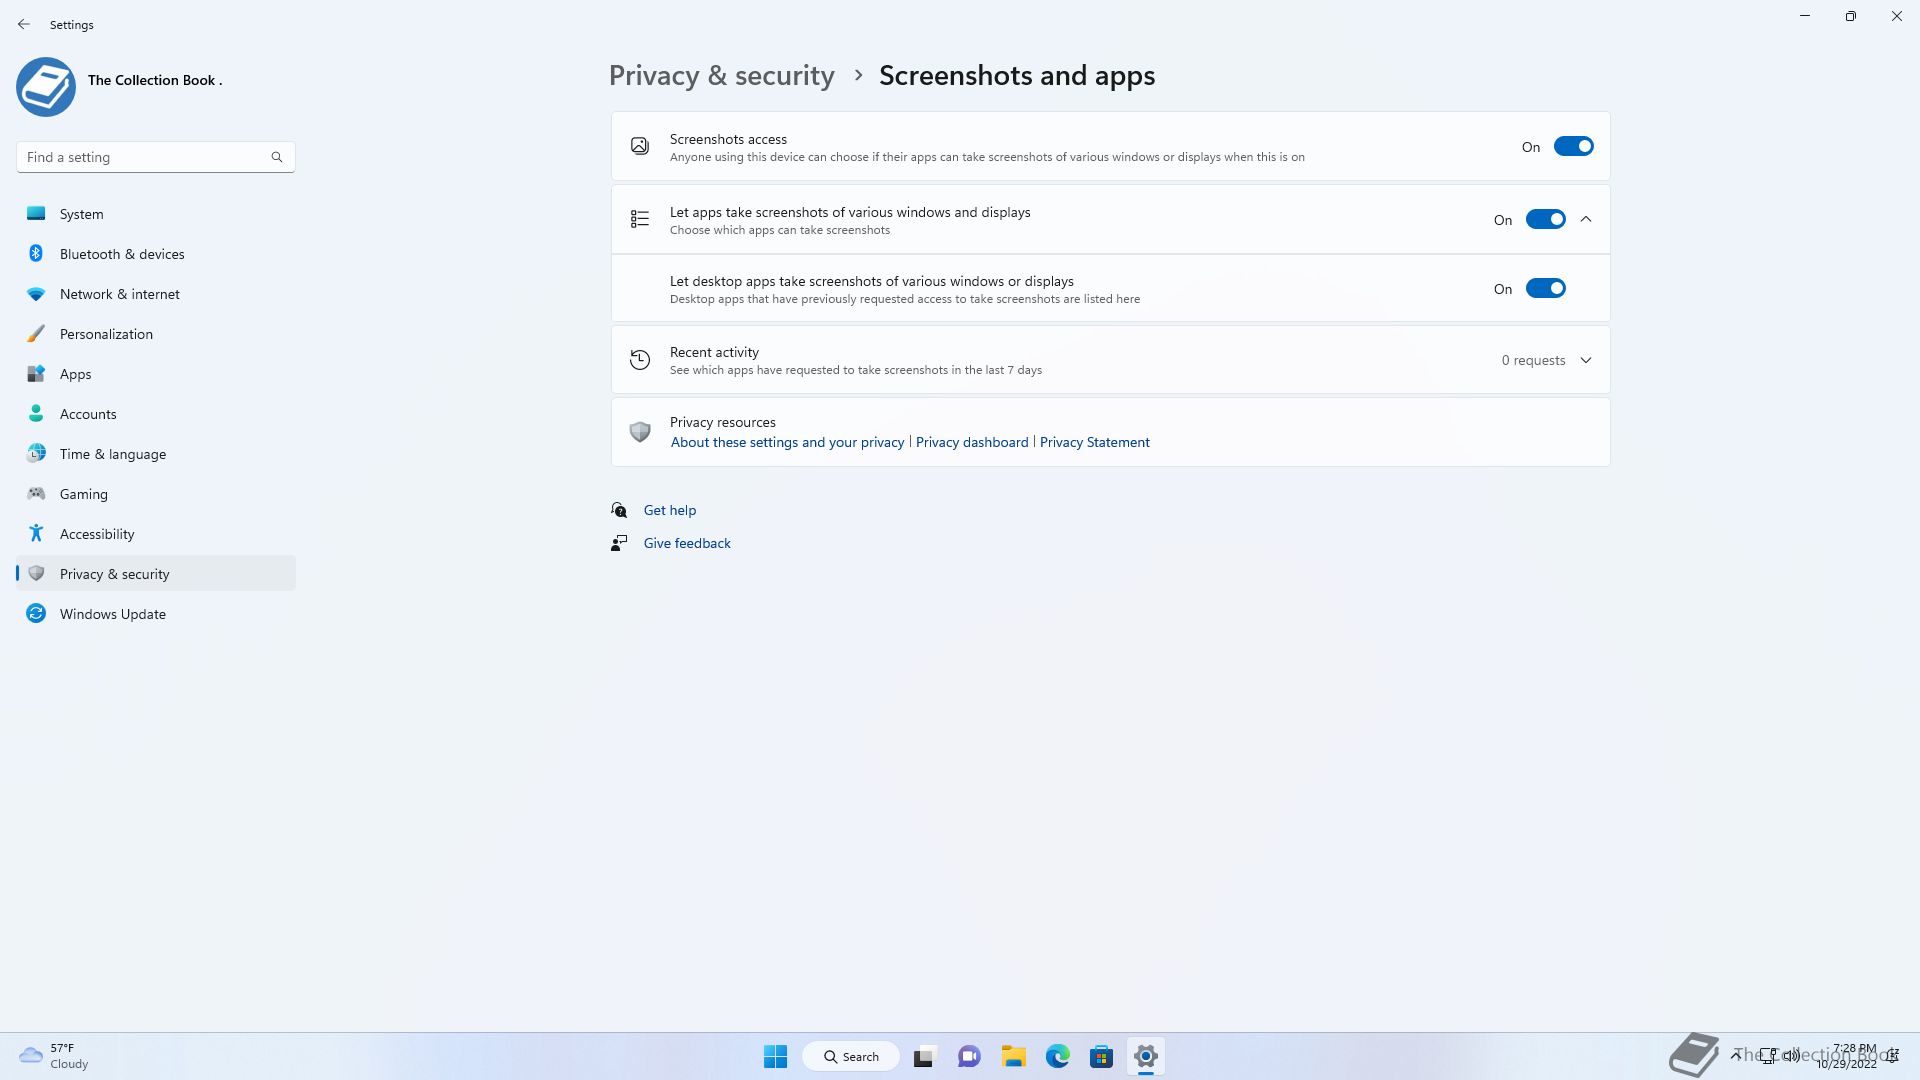Go to Privacy & security breadcrumb
The image size is (1920, 1080).
point(721,76)
